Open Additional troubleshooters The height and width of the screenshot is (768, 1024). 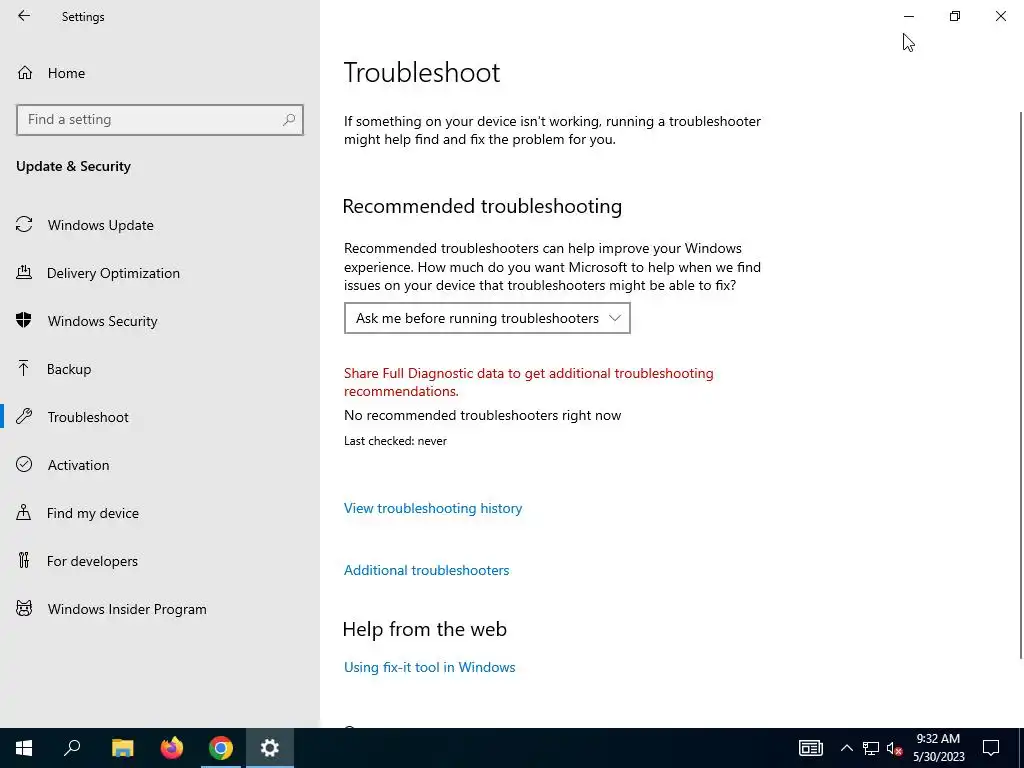(426, 570)
